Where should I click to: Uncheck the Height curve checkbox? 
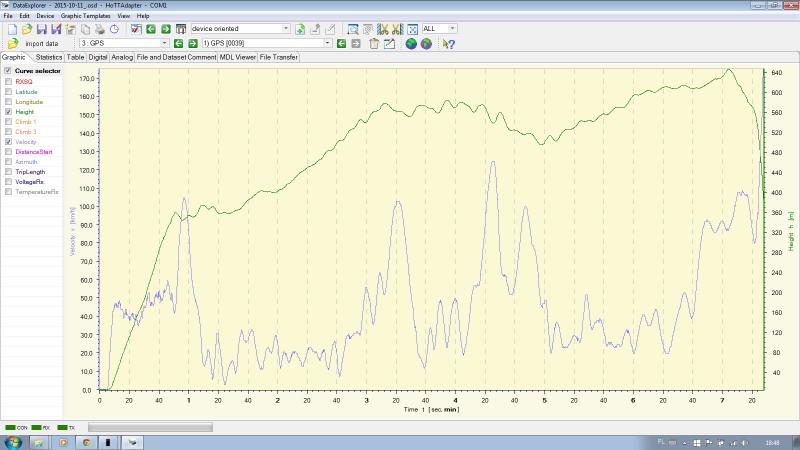pyautogui.click(x=9, y=112)
